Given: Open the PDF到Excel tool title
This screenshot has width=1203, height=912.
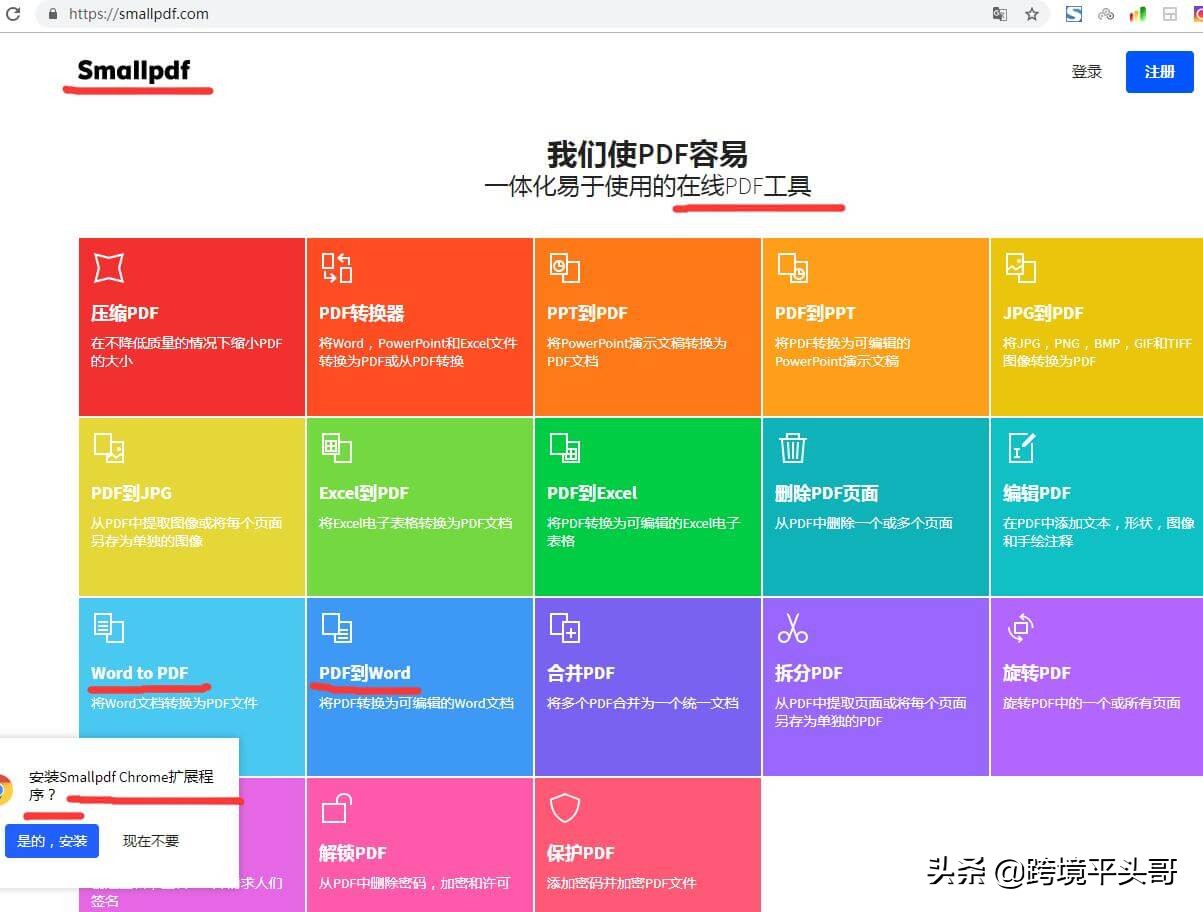Looking at the screenshot, I should pyautogui.click(x=592, y=493).
